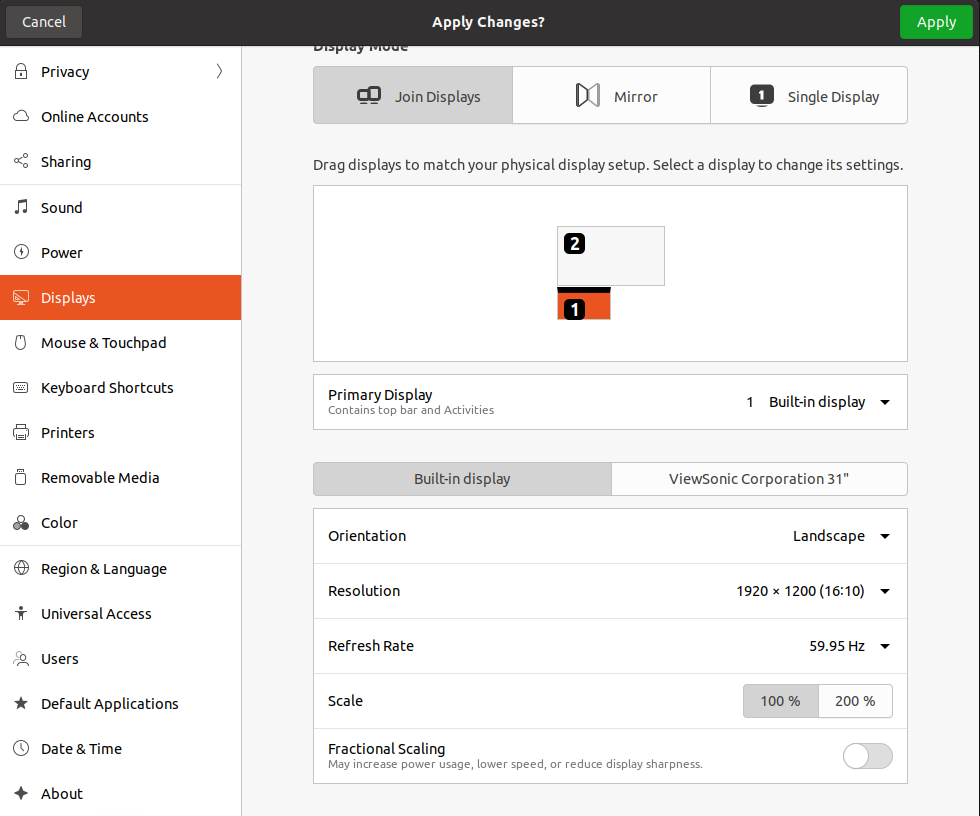Open the Users settings panel

point(121,659)
